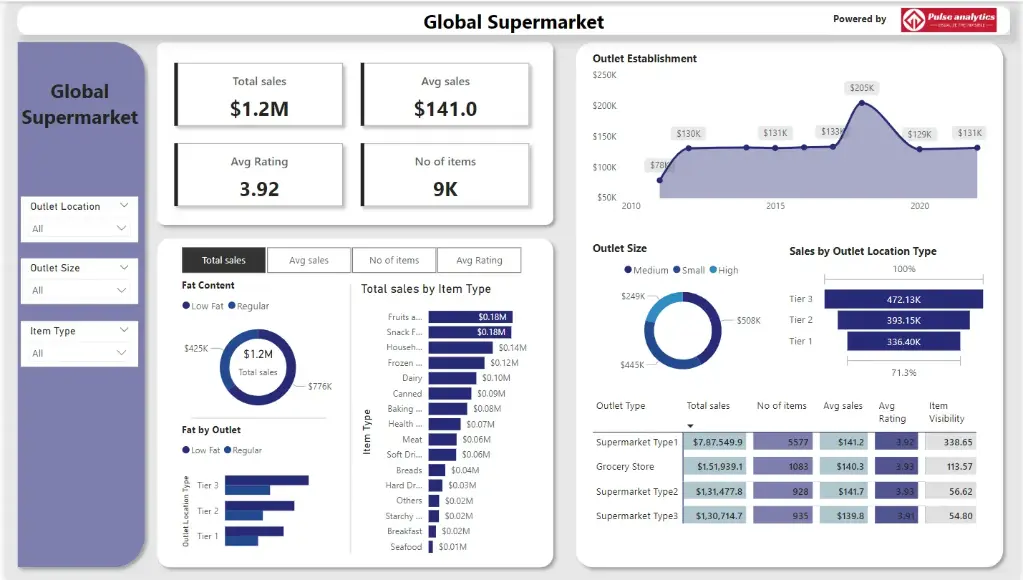1023x580 pixels.
Task: Click the 54.80 Item Visibility cell
Action: click(951, 515)
